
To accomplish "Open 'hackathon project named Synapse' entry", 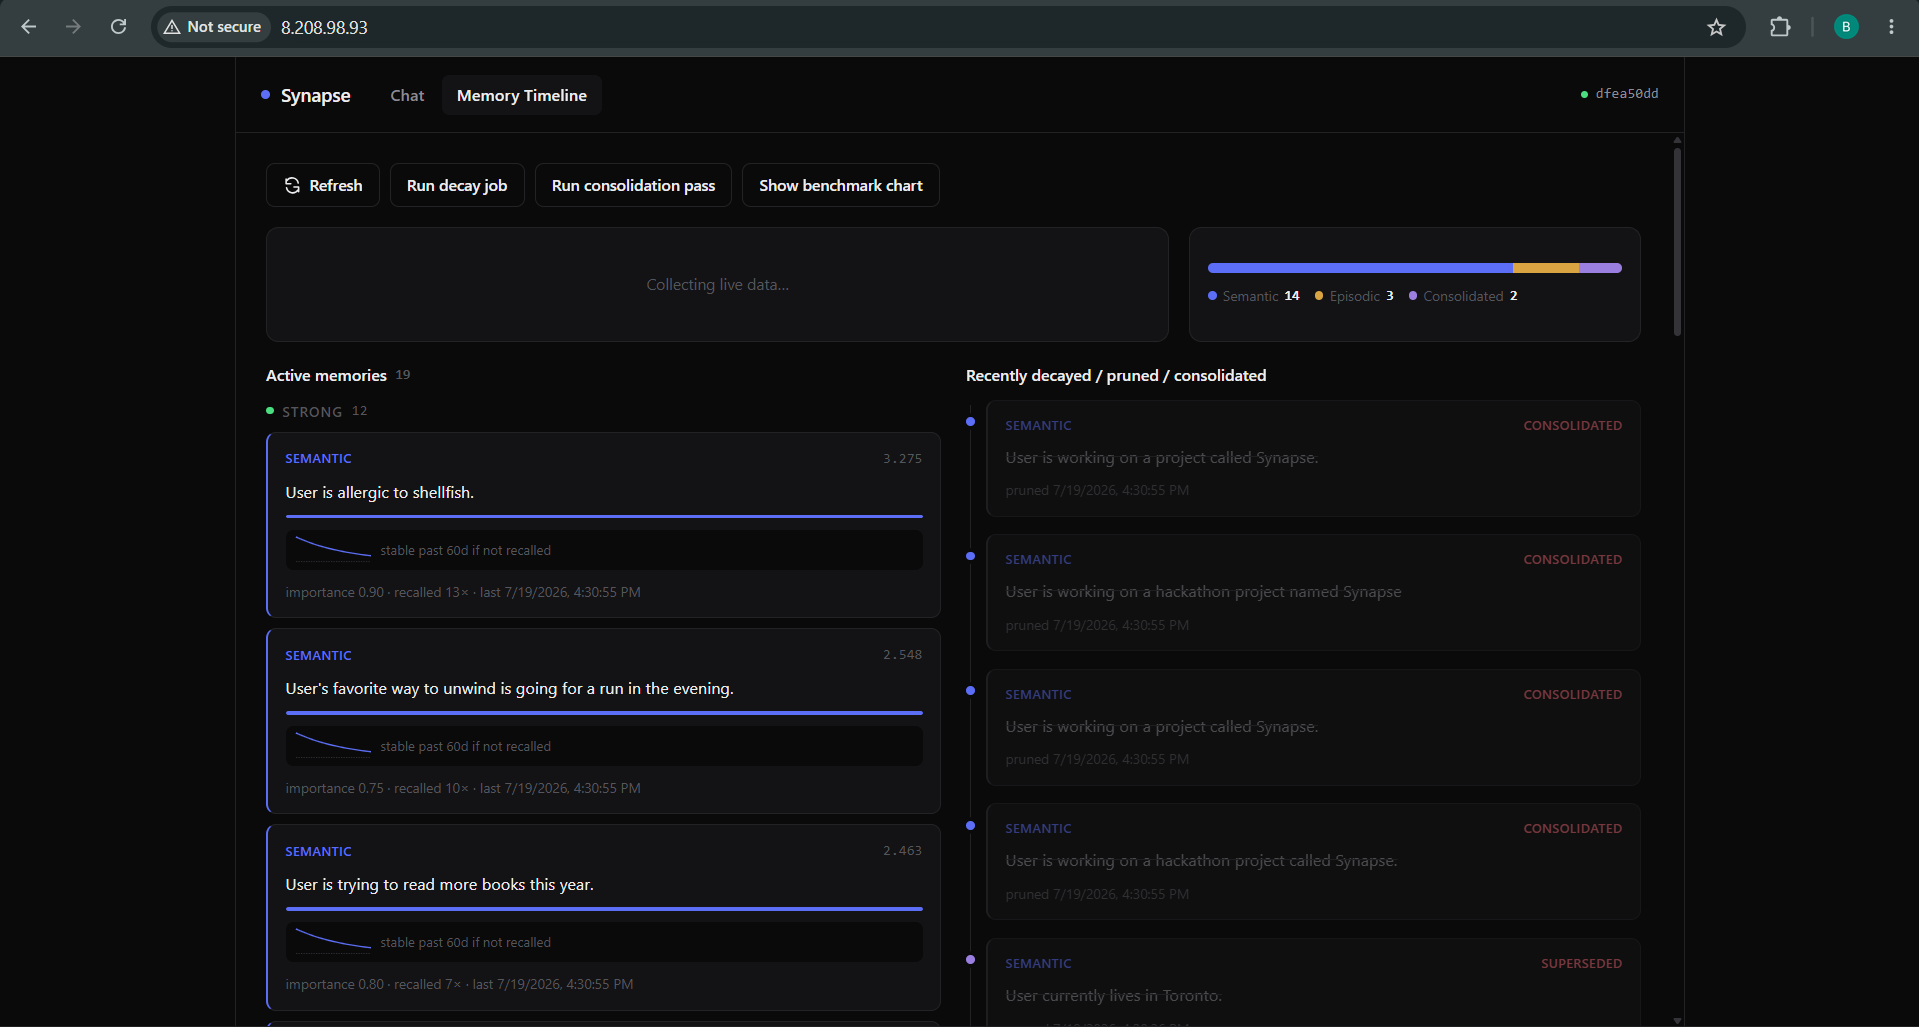I will [x=1313, y=593].
